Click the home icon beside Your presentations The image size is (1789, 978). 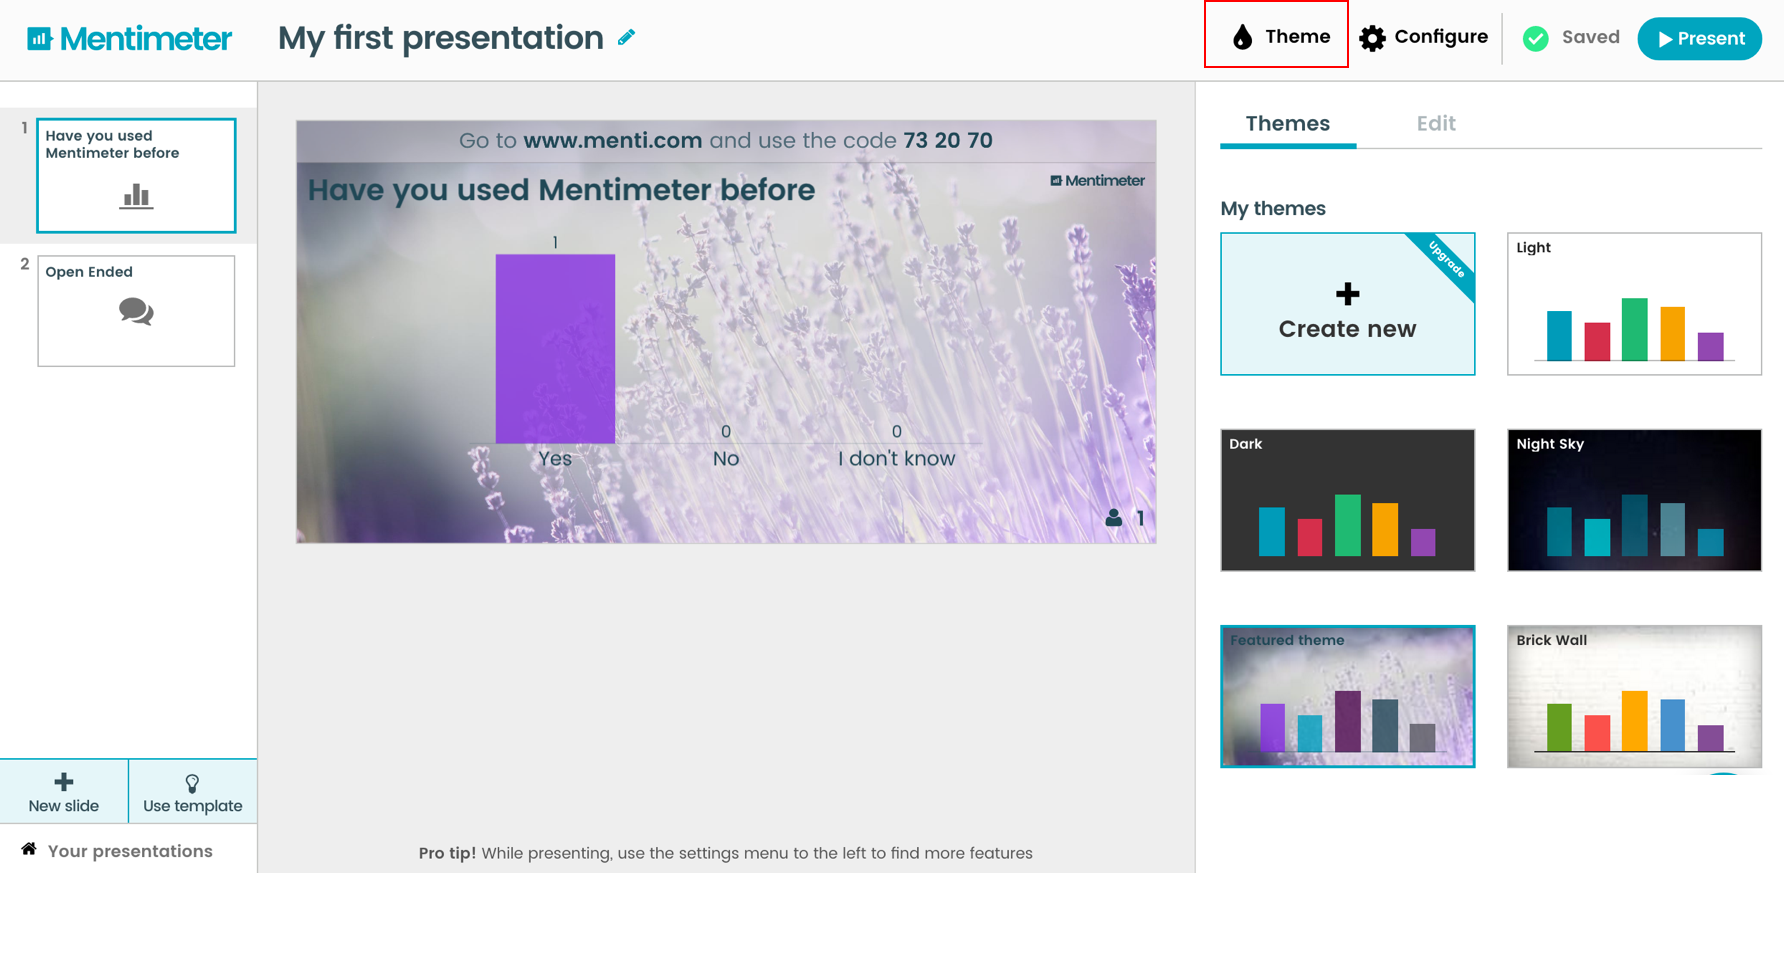(29, 849)
